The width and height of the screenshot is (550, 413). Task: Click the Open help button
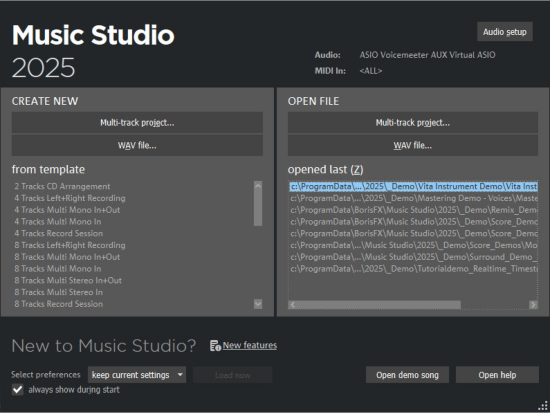tap(497, 375)
